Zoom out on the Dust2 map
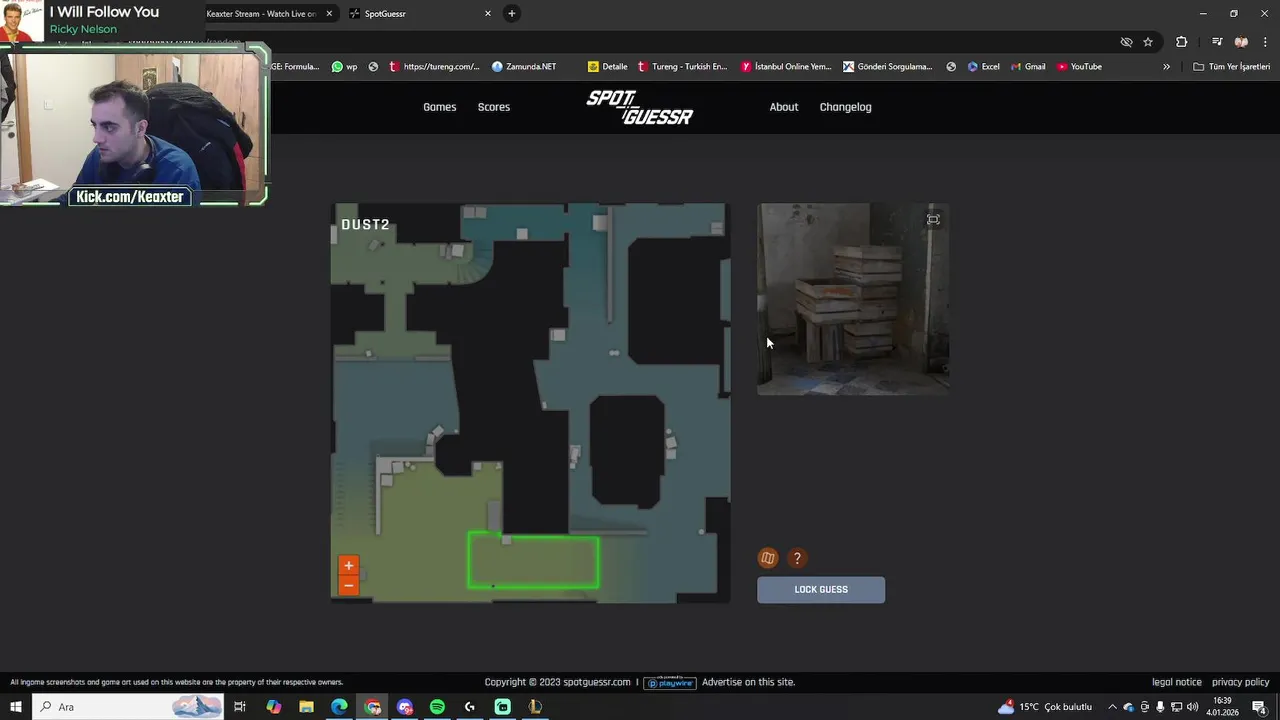Viewport: 1280px width, 720px height. 348,586
